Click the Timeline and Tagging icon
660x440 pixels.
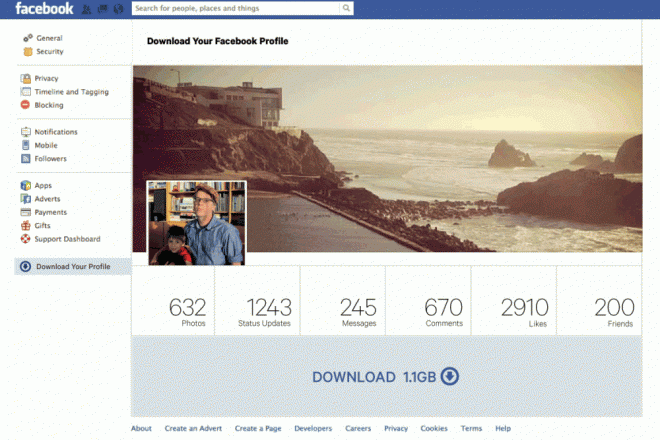click(26, 91)
